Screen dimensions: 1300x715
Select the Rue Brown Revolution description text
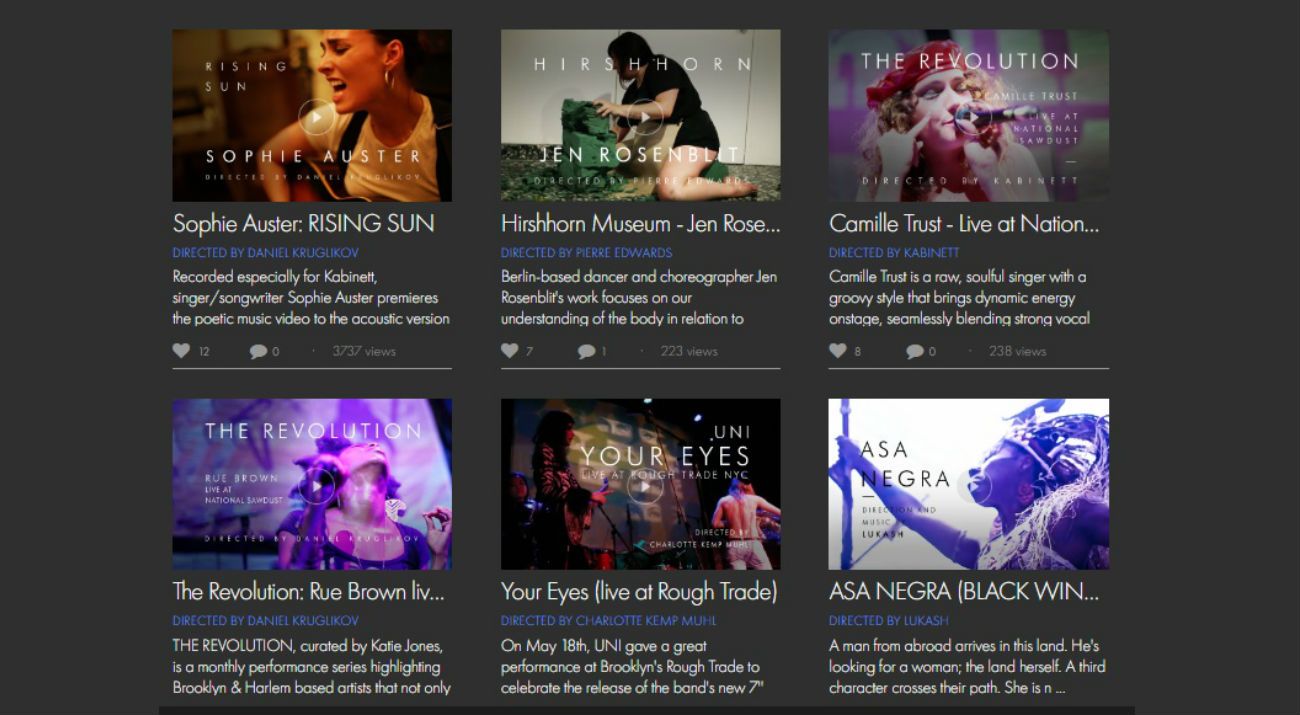pos(311,666)
